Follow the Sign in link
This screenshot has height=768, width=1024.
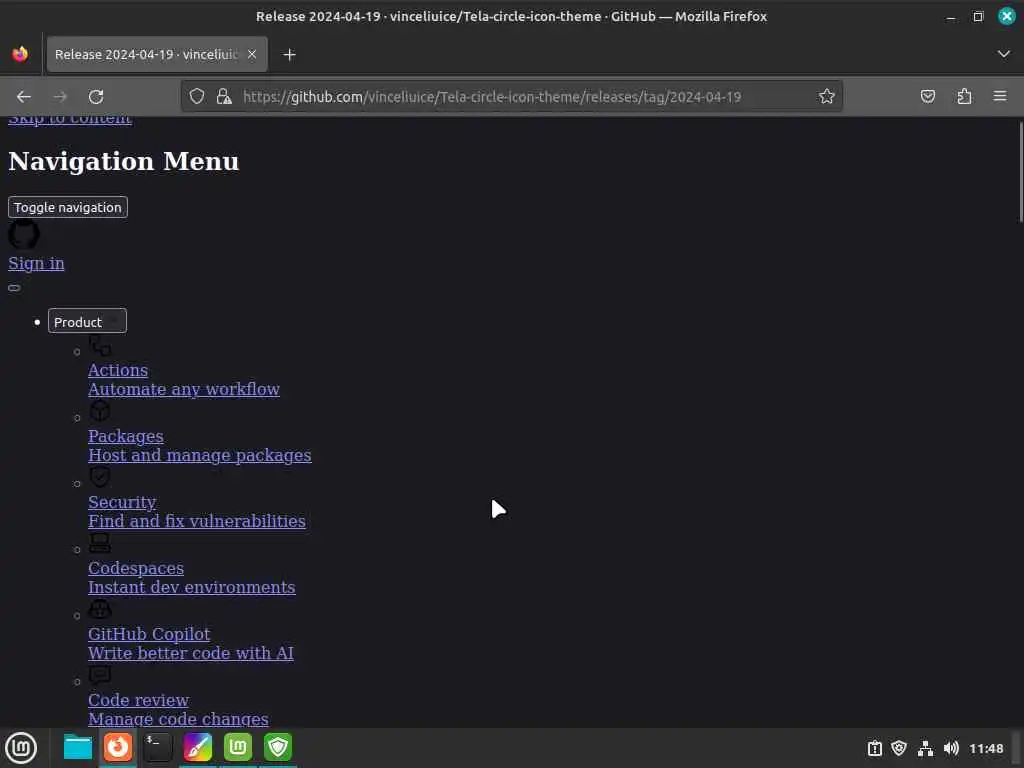[36, 263]
